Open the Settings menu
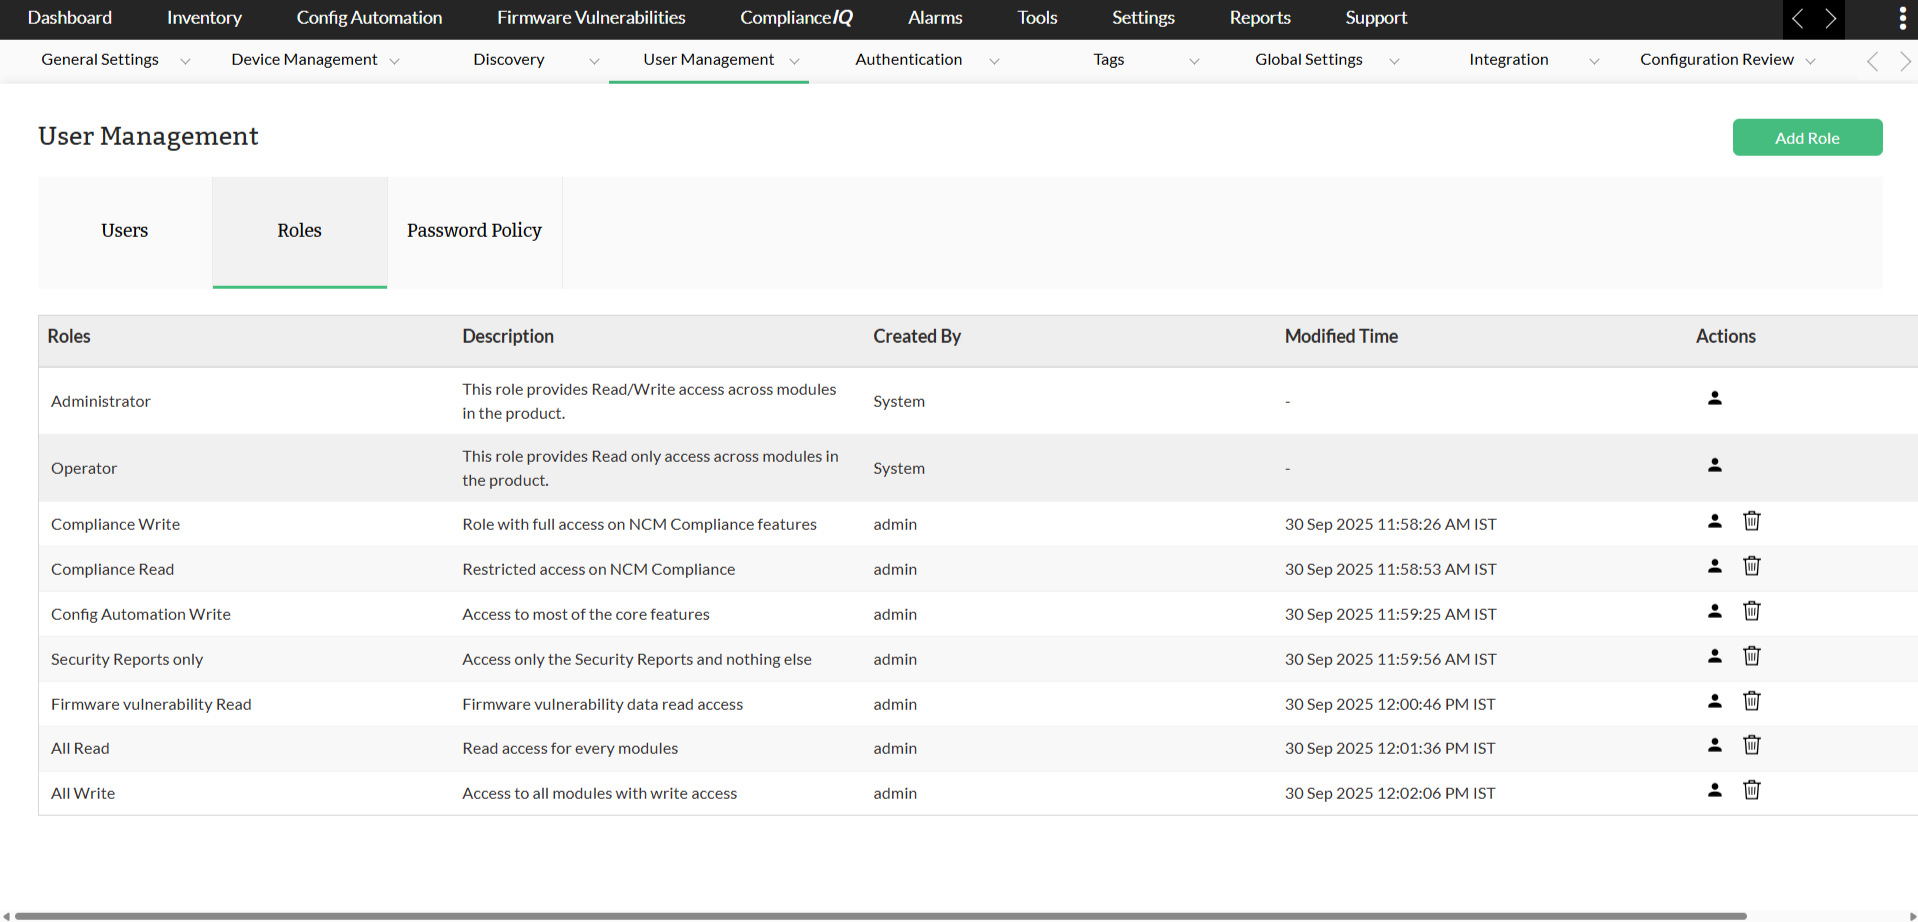Image resolution: width=1918 pixels, height=922 pixels. point(1143,18)
